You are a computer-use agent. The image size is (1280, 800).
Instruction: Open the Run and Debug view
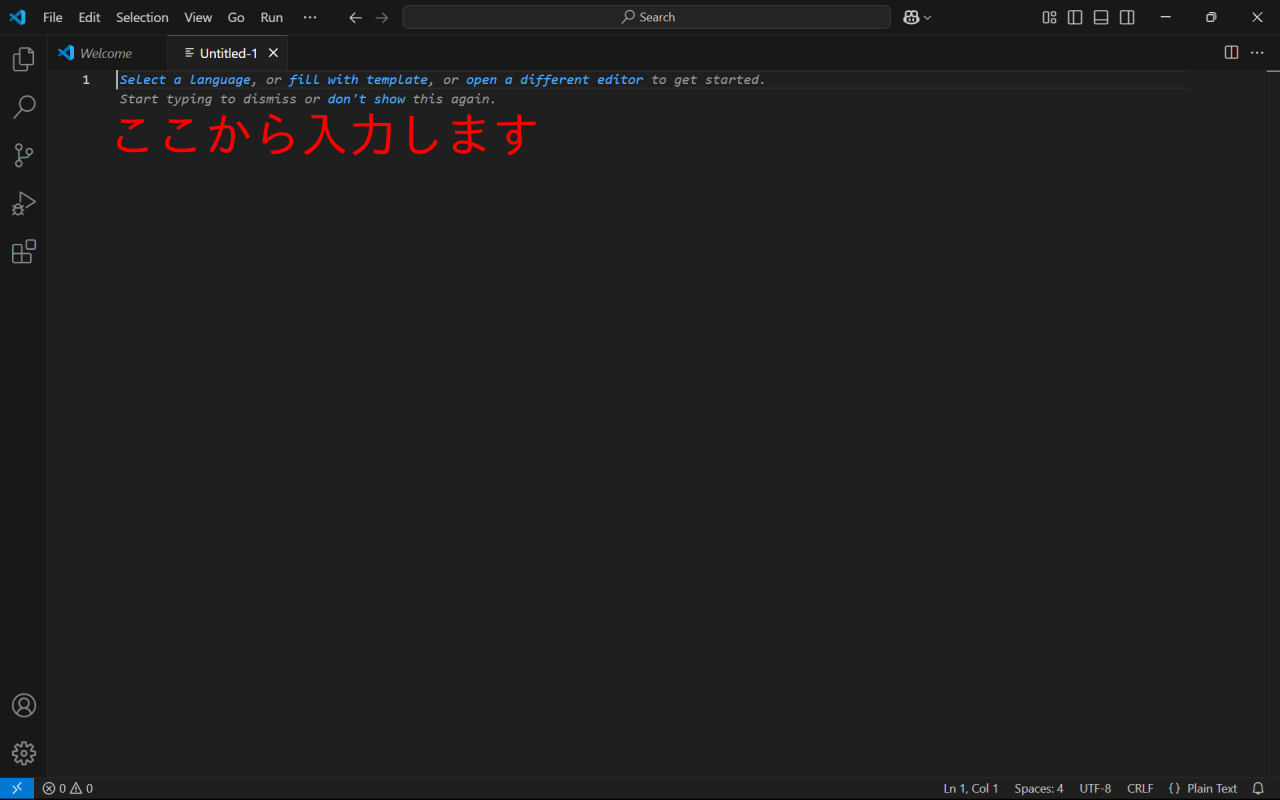pyautogui.click(x=23, y=204)
